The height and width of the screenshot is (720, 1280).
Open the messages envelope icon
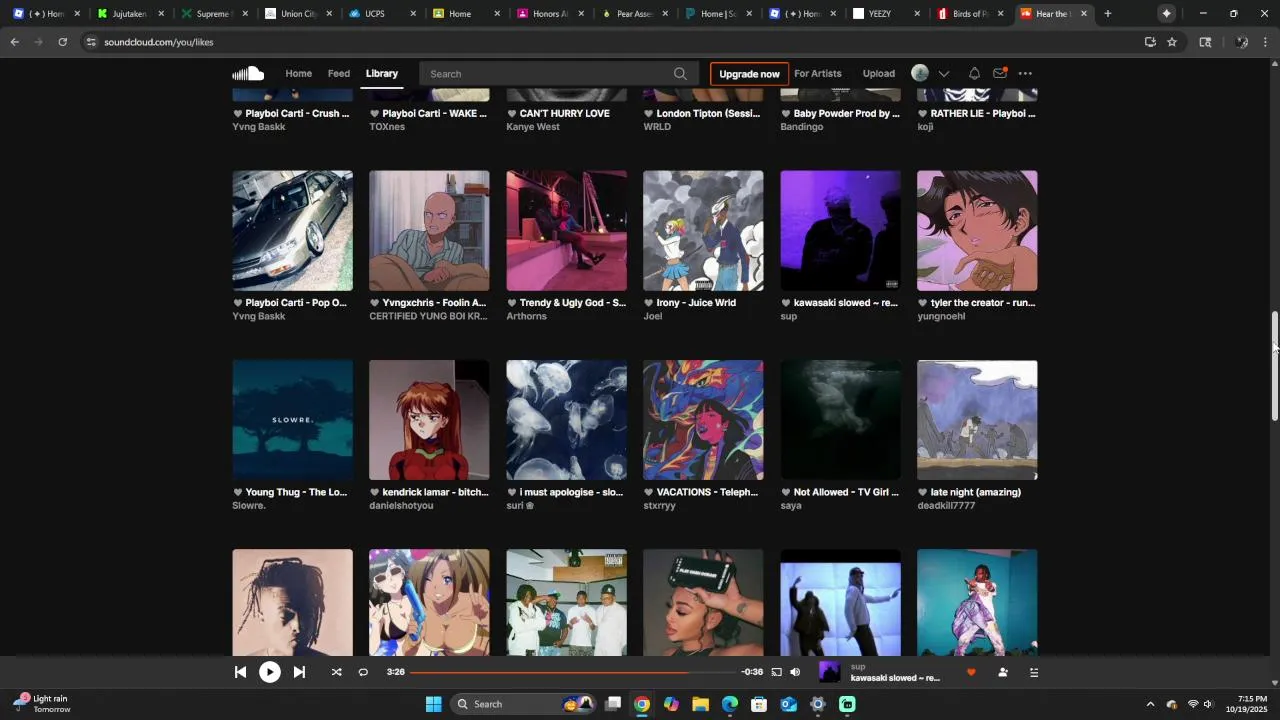point(1000,74)
